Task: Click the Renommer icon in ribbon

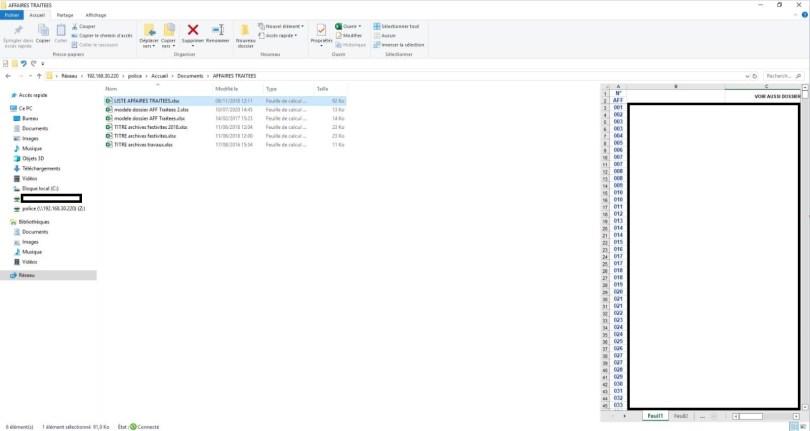Action: tap(217, 31)
